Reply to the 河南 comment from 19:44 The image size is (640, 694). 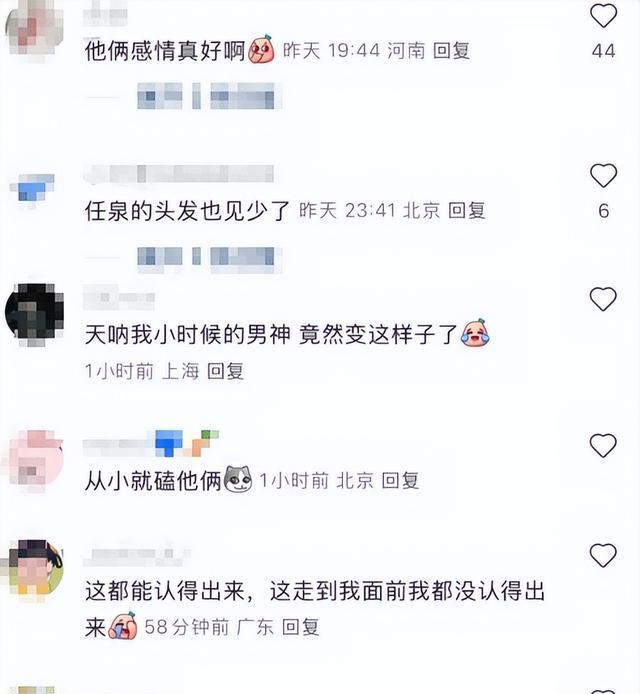451,50
